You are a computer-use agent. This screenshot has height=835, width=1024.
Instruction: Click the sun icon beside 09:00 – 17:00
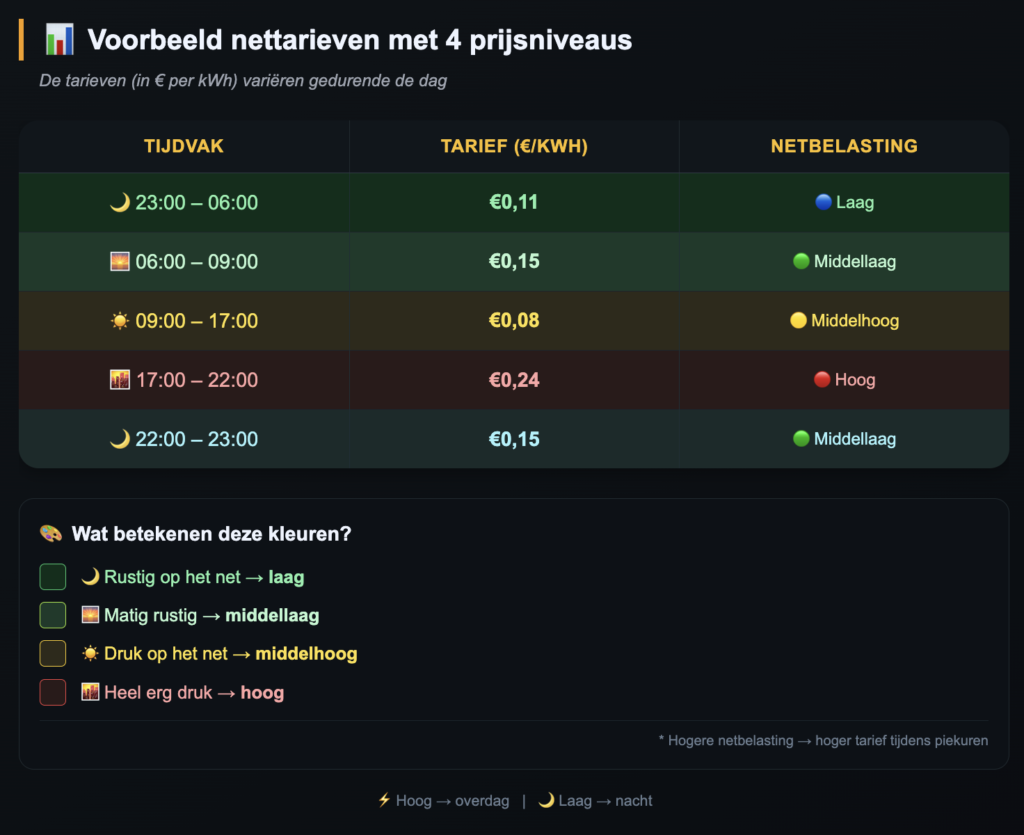click(120, 321)
